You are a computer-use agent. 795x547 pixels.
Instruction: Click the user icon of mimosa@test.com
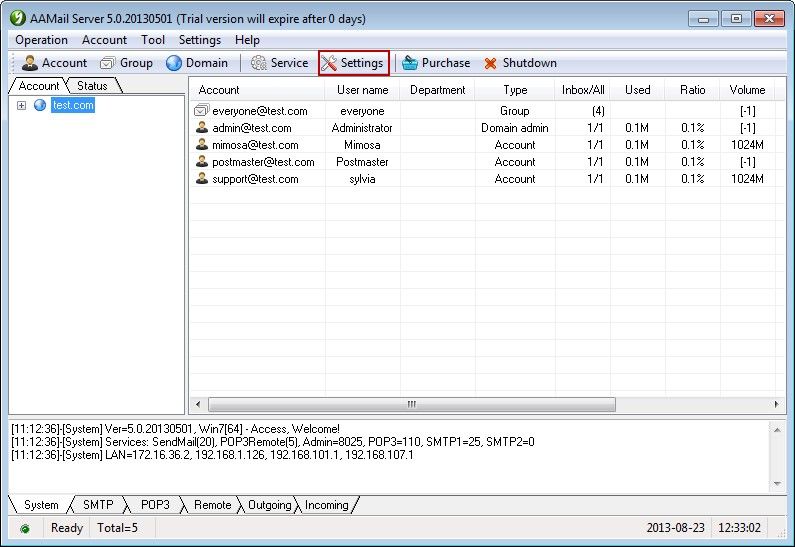click(x=202, y=144)
